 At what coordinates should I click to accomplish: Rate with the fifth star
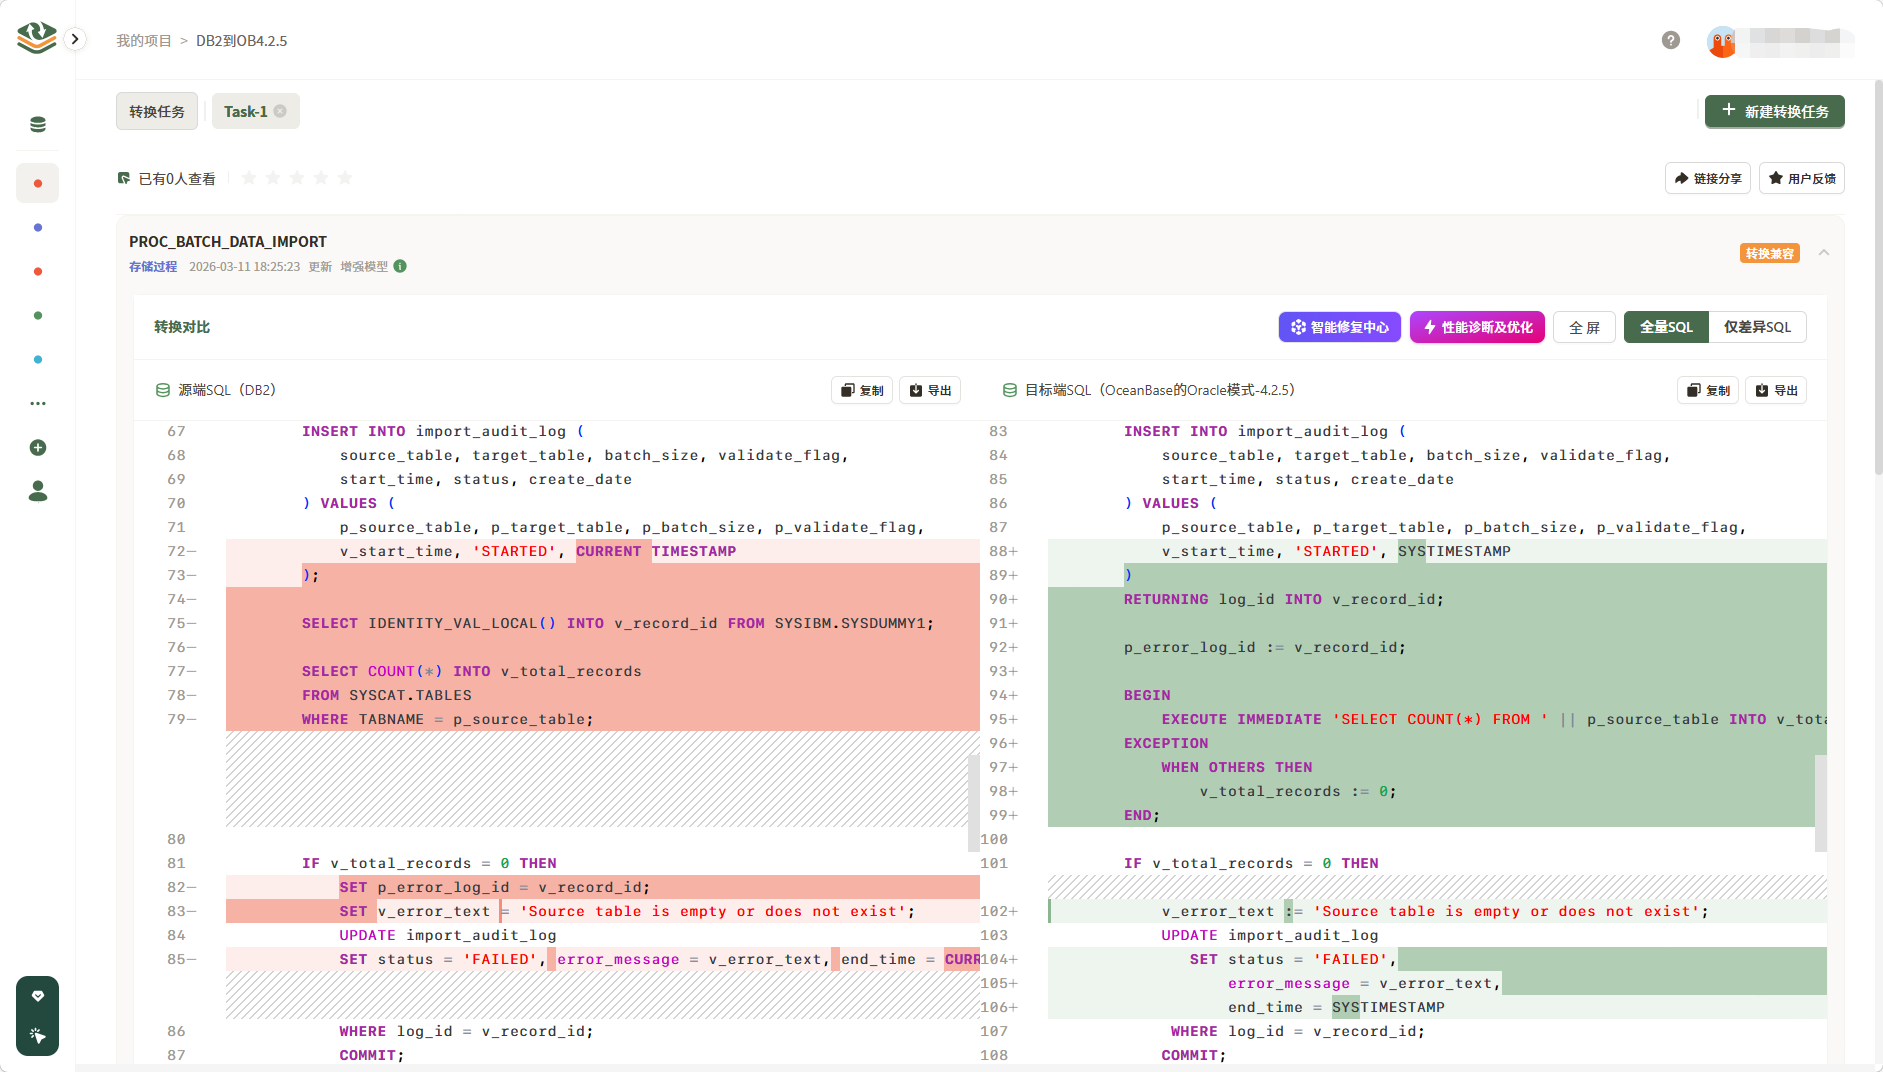[345, 178]
